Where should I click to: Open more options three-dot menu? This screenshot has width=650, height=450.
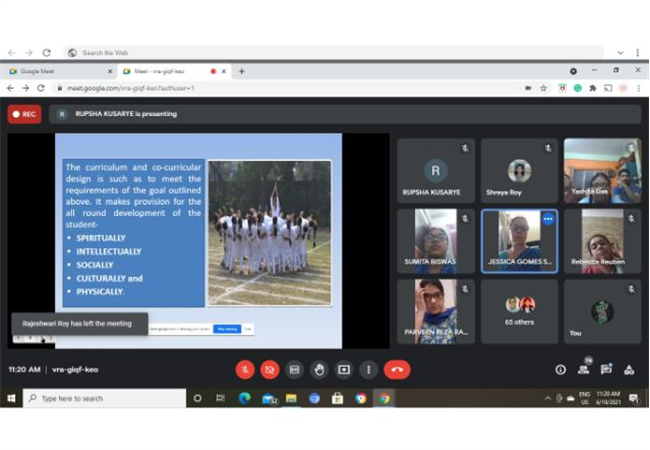368,370
